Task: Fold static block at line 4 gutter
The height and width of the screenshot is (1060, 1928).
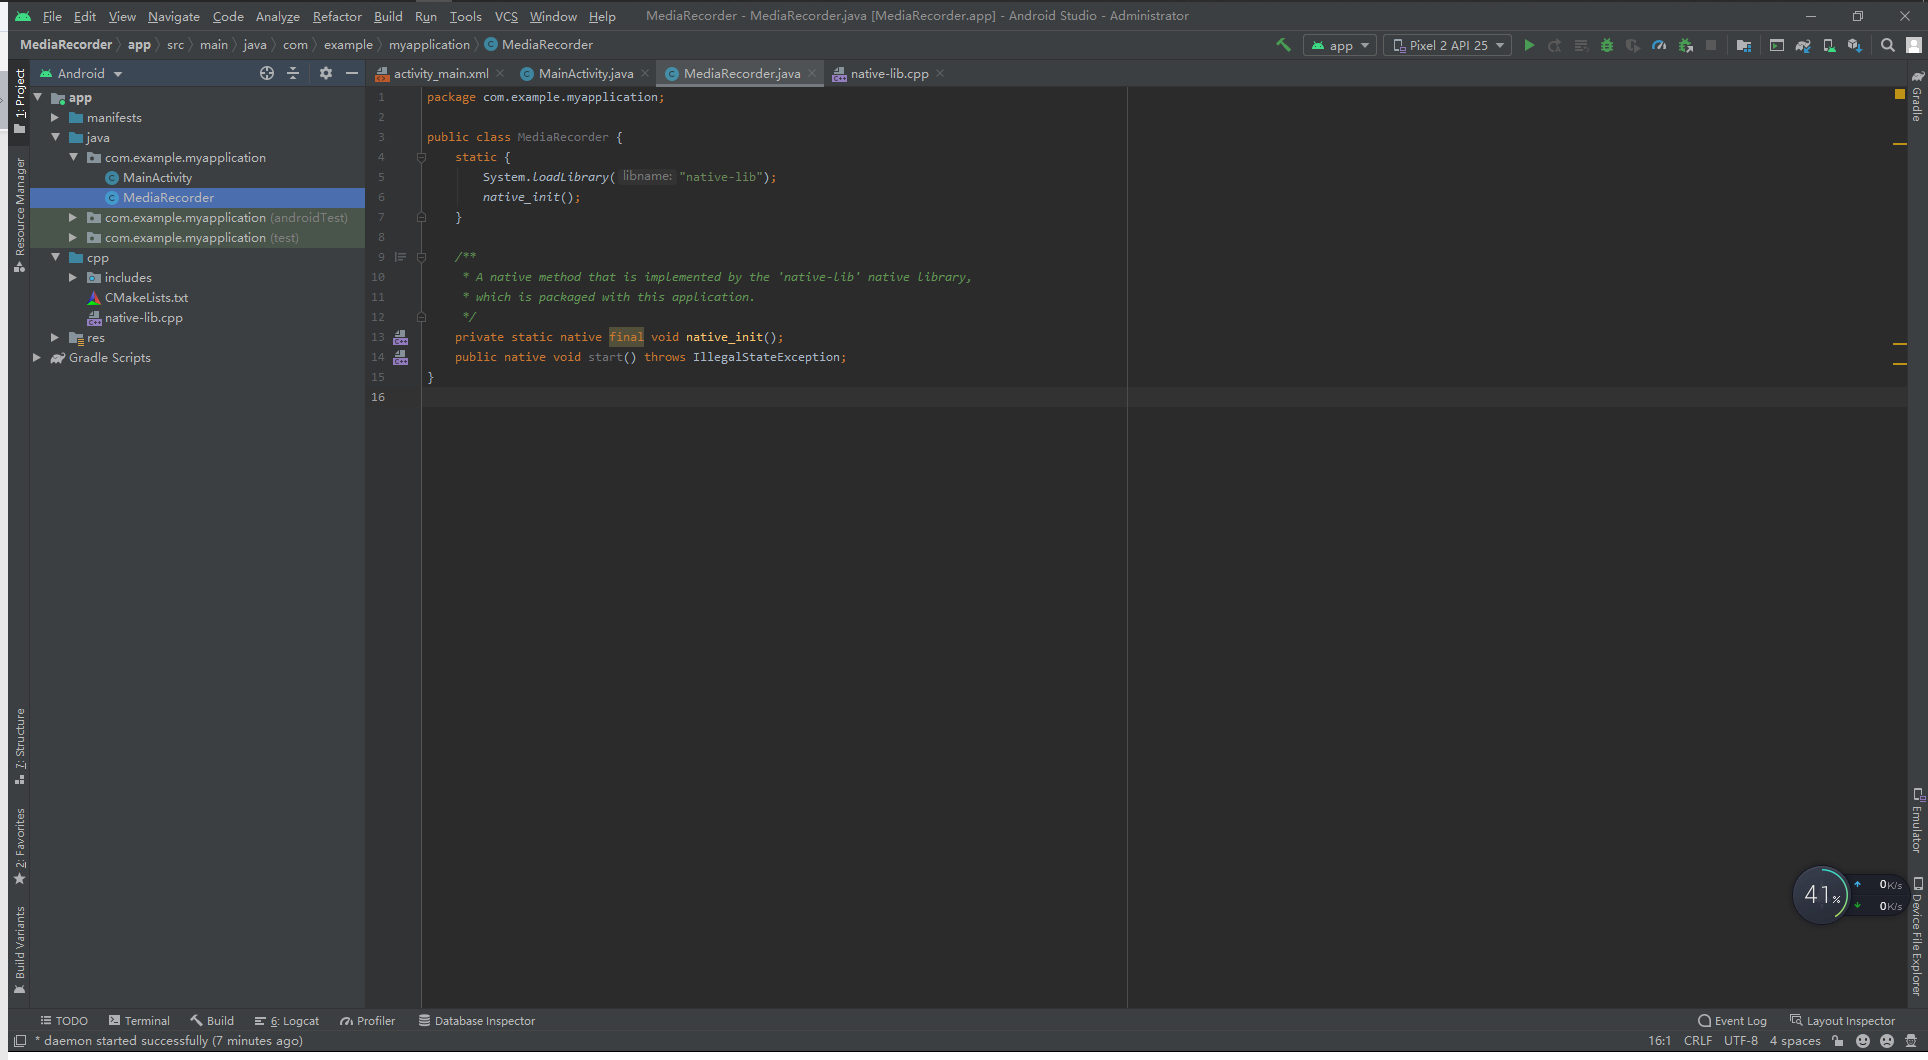Action: (x=421, y=157)
